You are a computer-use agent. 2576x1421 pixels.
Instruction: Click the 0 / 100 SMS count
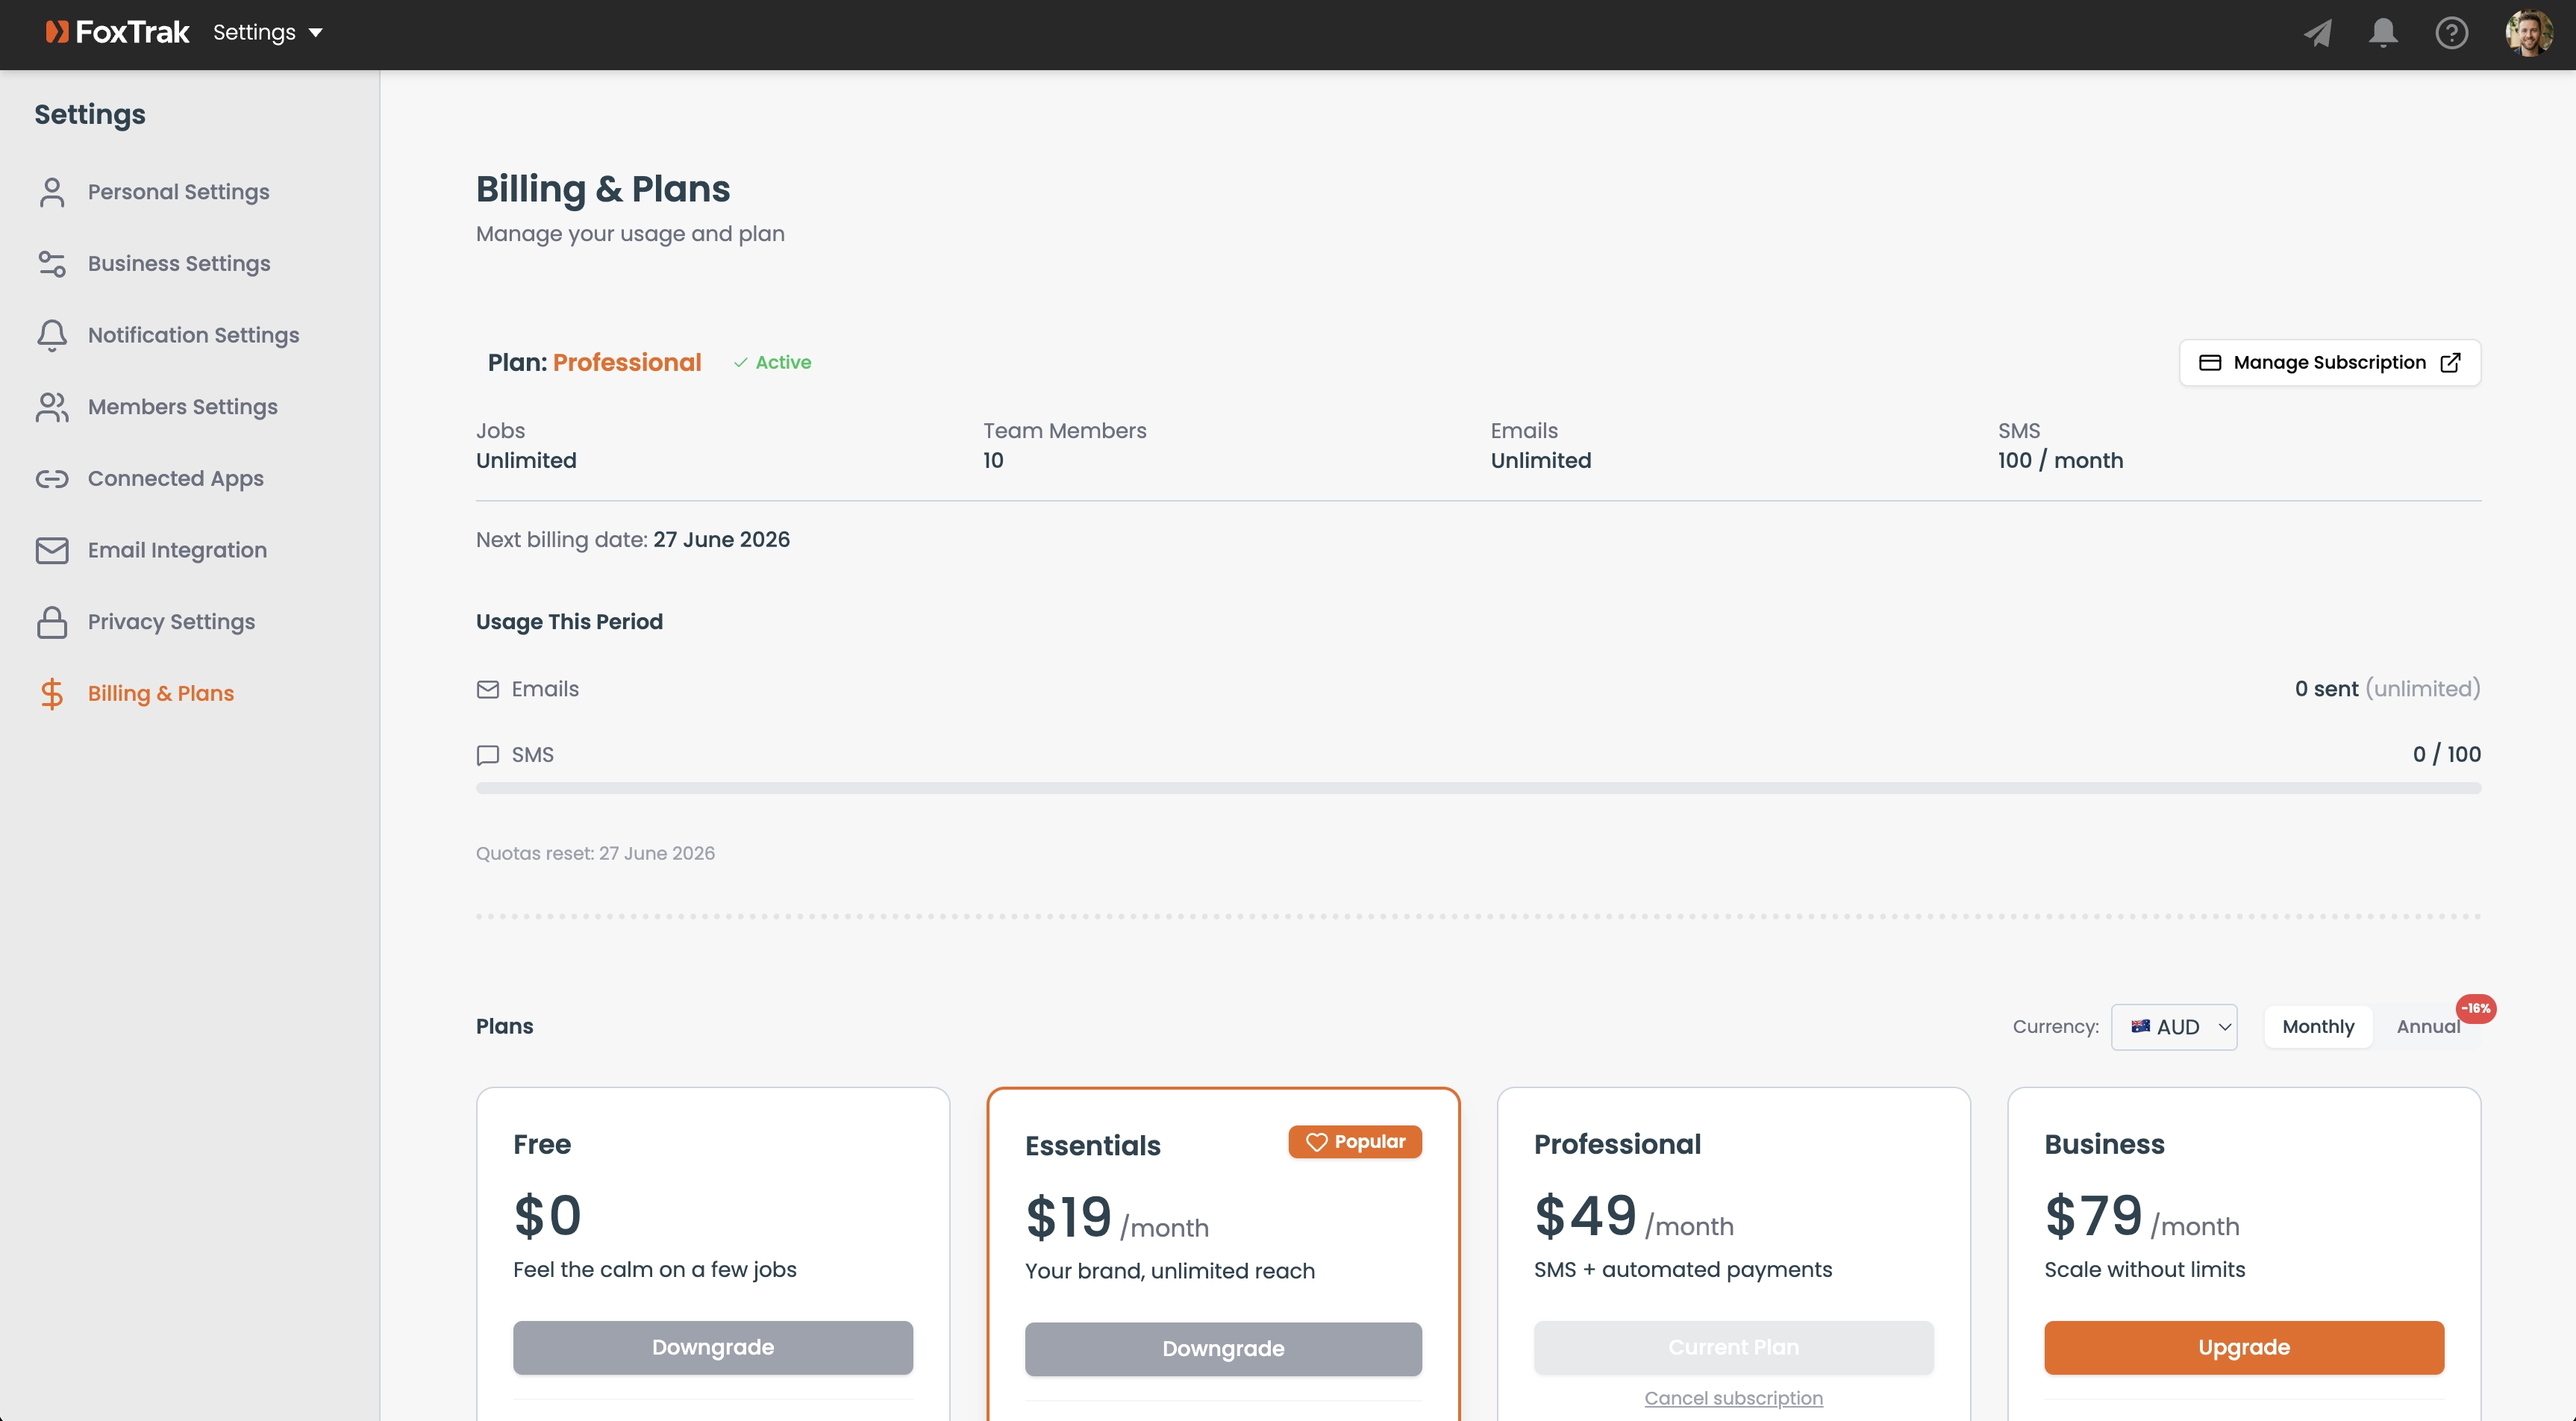coord(2446,754)
